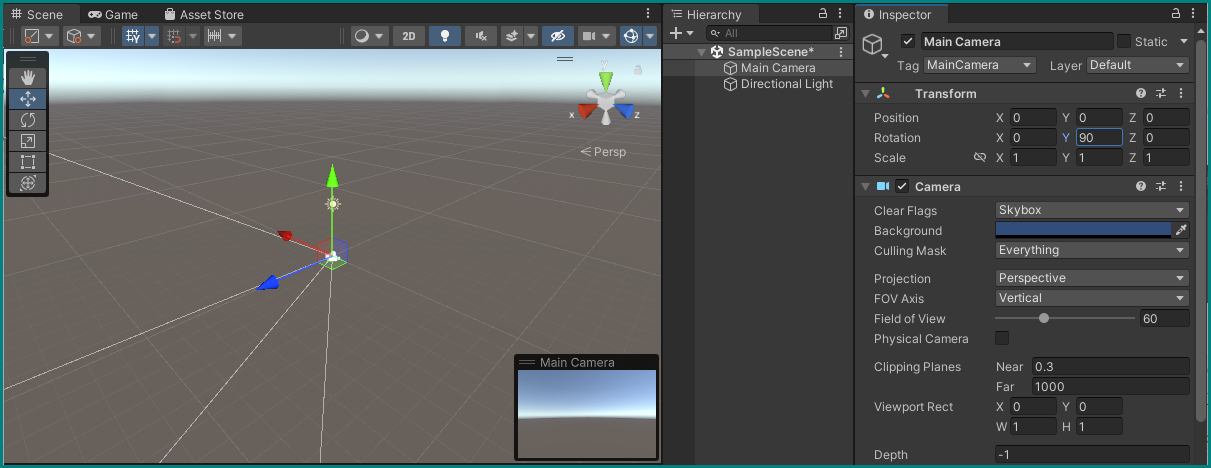Mute scene audio with the speaker icon

tap(482, 36)
